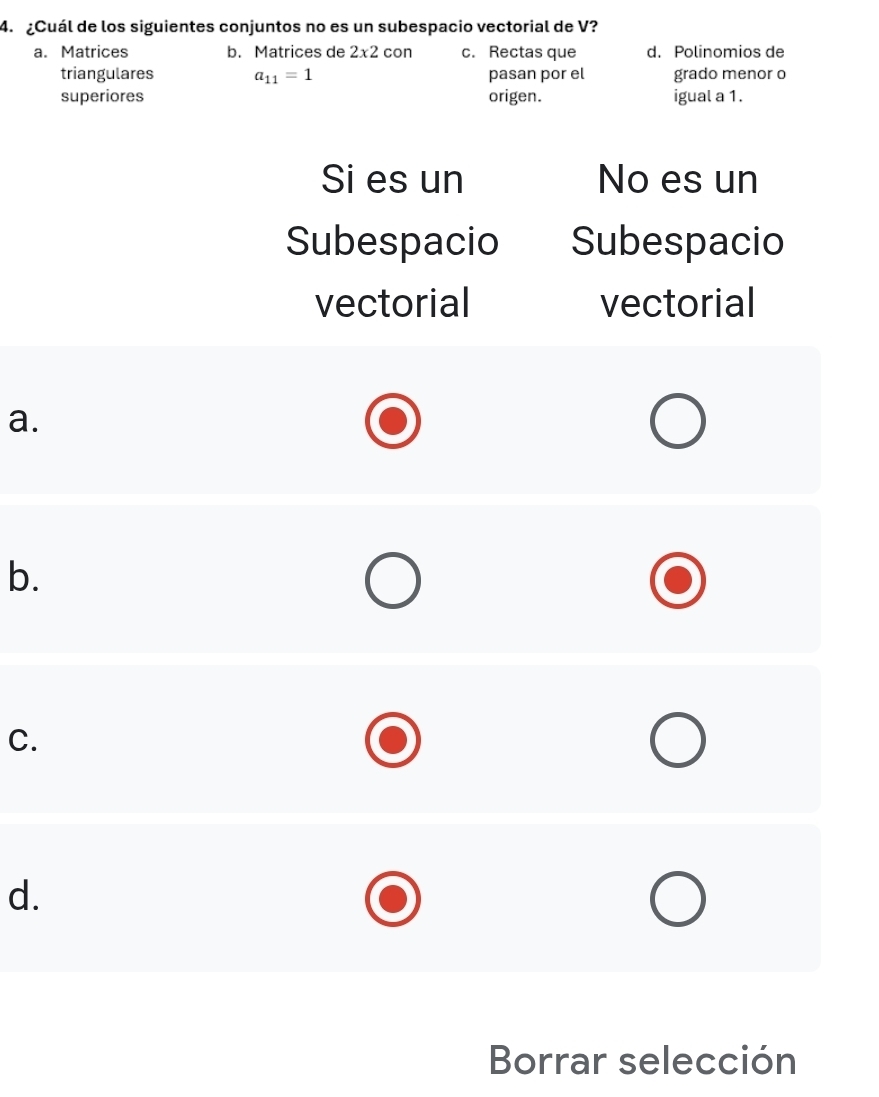Click the 'No es un Subespacio vectorial' column header
The height and width of the screenshot is (1097, 879).
[x=678, y=241]
